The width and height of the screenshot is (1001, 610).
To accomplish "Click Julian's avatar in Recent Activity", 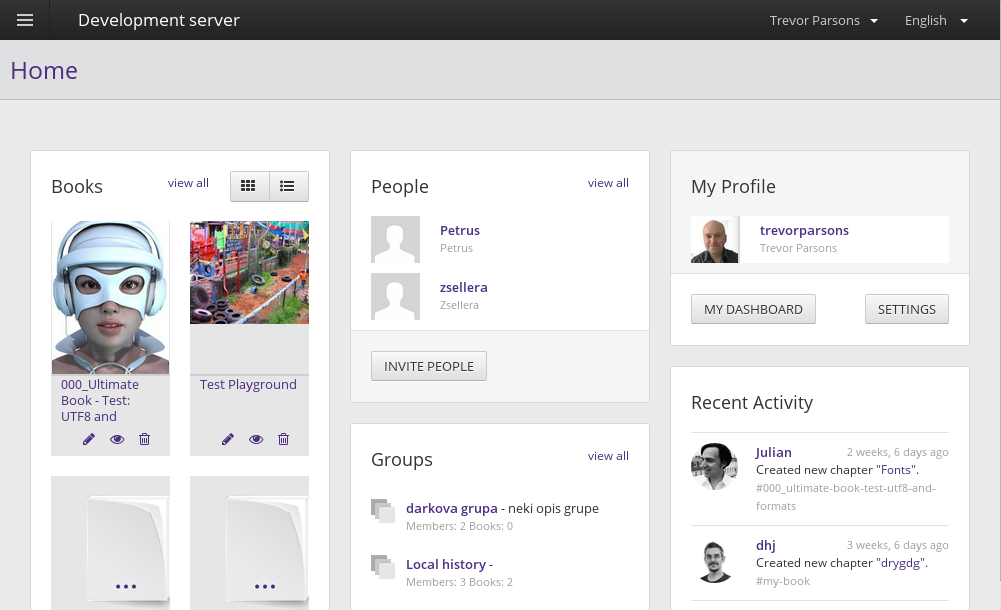I will coord(715,466).
